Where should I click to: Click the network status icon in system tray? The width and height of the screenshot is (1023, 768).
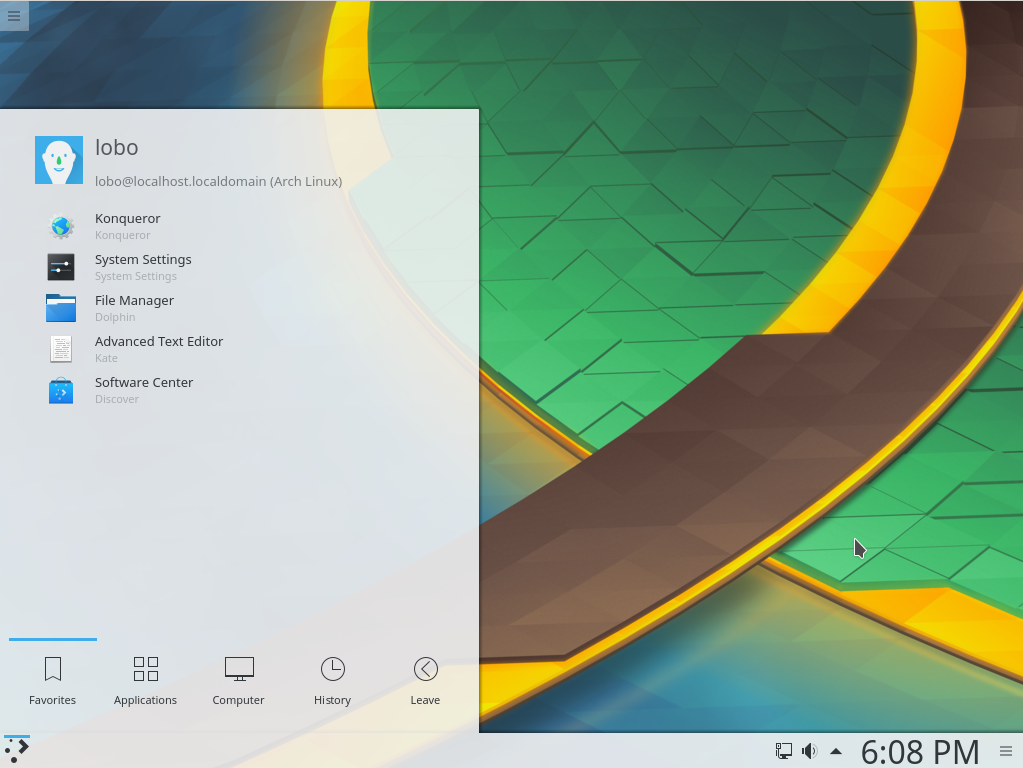click(783, 751)
